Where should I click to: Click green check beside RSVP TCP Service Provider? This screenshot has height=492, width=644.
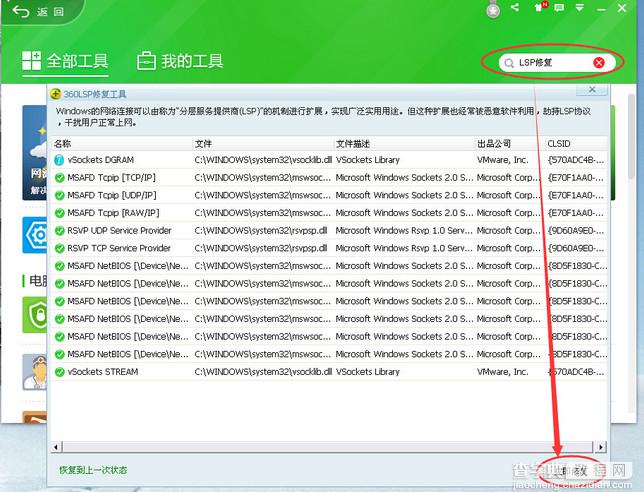point(60,248)
